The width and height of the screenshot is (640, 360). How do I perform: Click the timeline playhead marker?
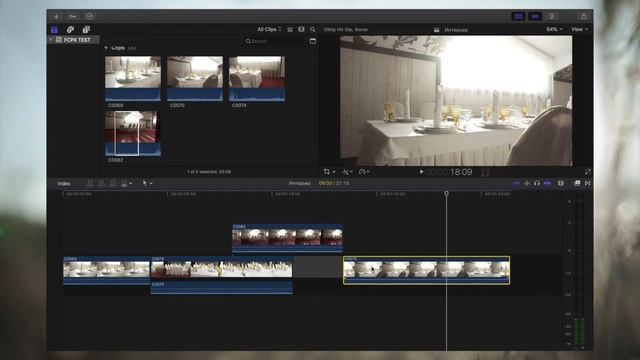[x=447, y=193]
